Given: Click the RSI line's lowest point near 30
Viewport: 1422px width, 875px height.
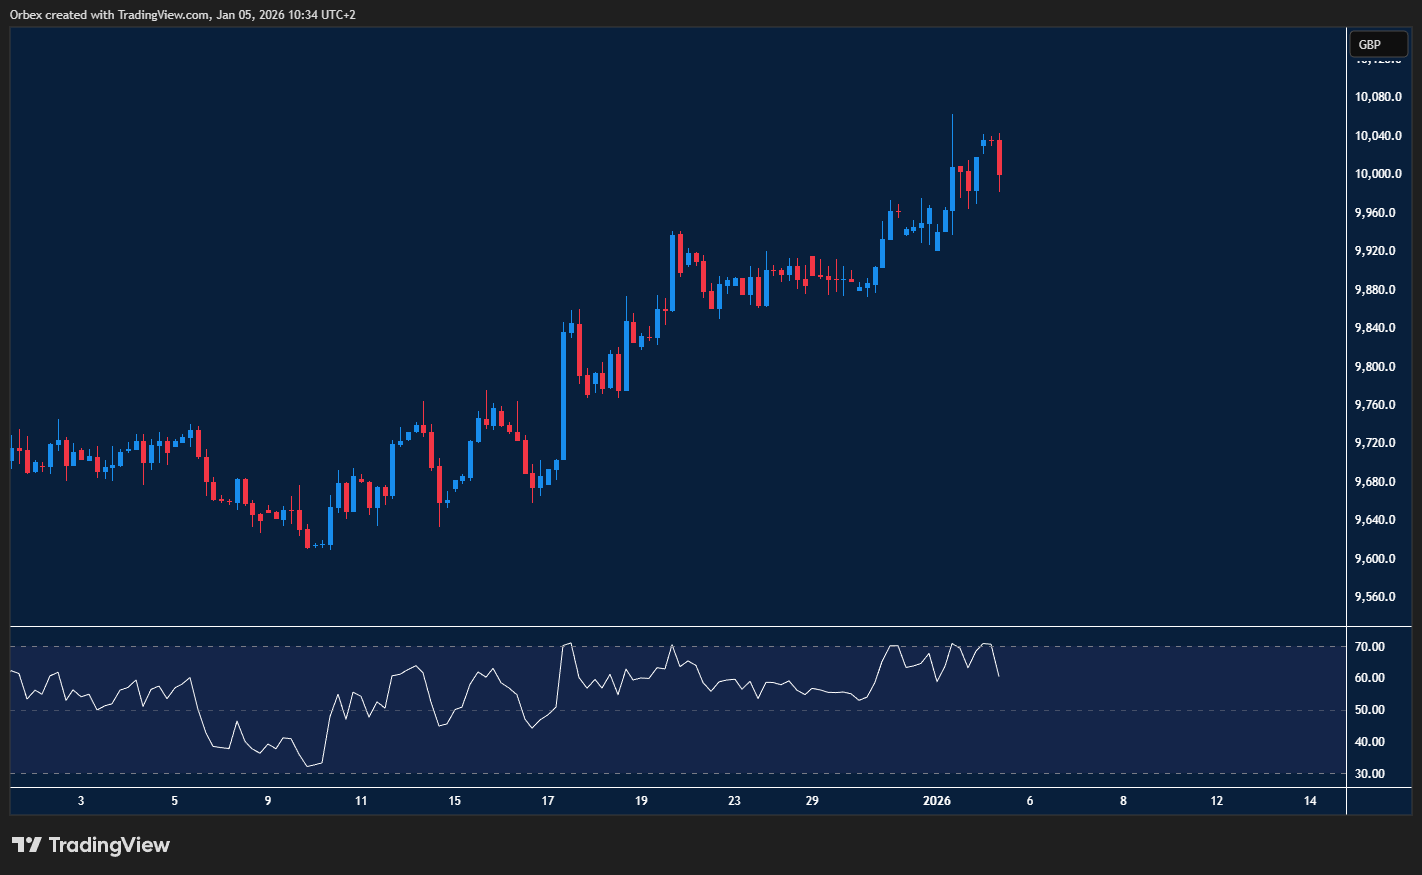Looking at the screenshot, I should (x=308, y=766).
